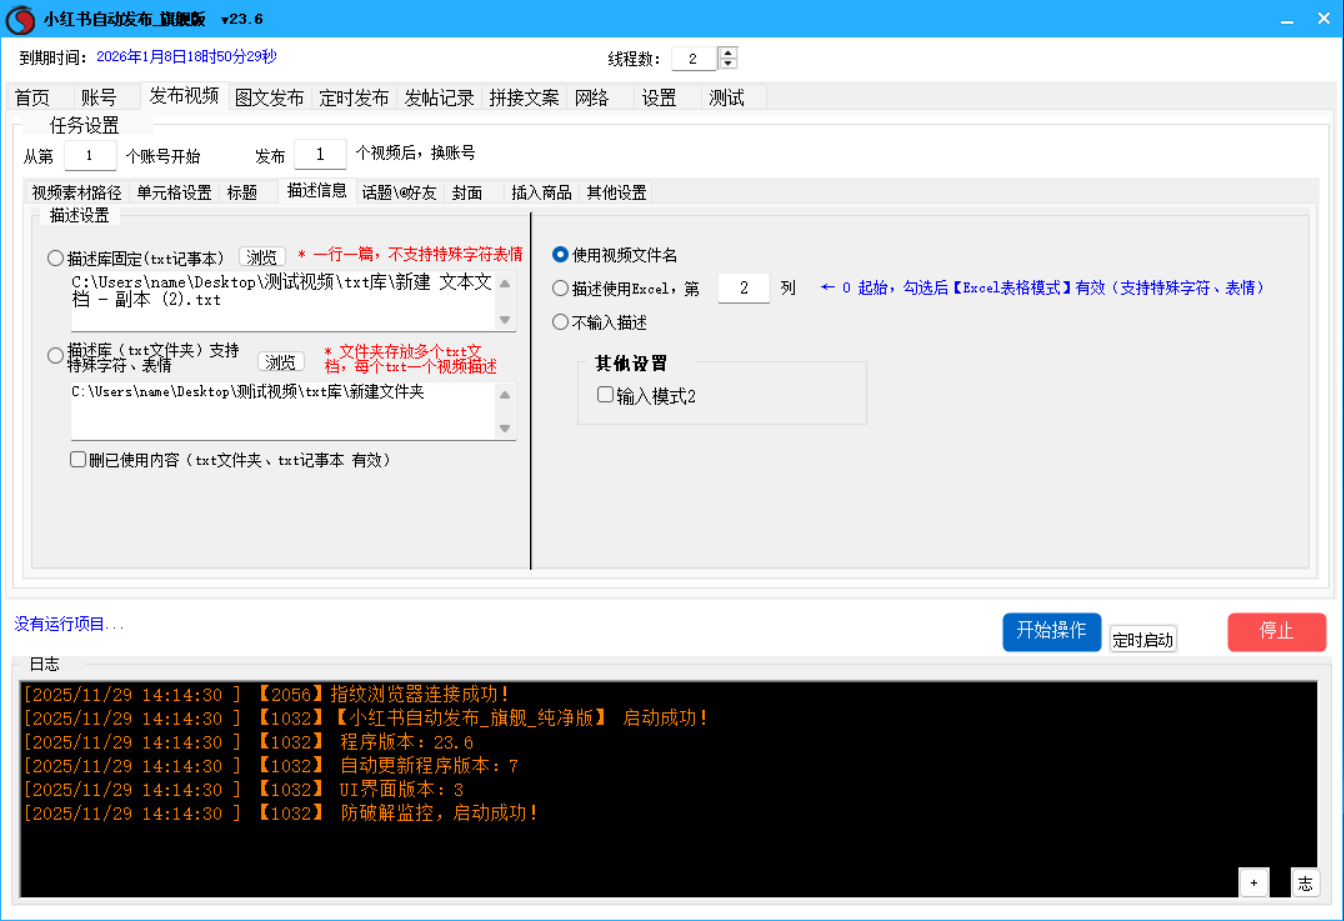Click the Excel column number input field
1344x921 pixels.
(x=744, y=288)
